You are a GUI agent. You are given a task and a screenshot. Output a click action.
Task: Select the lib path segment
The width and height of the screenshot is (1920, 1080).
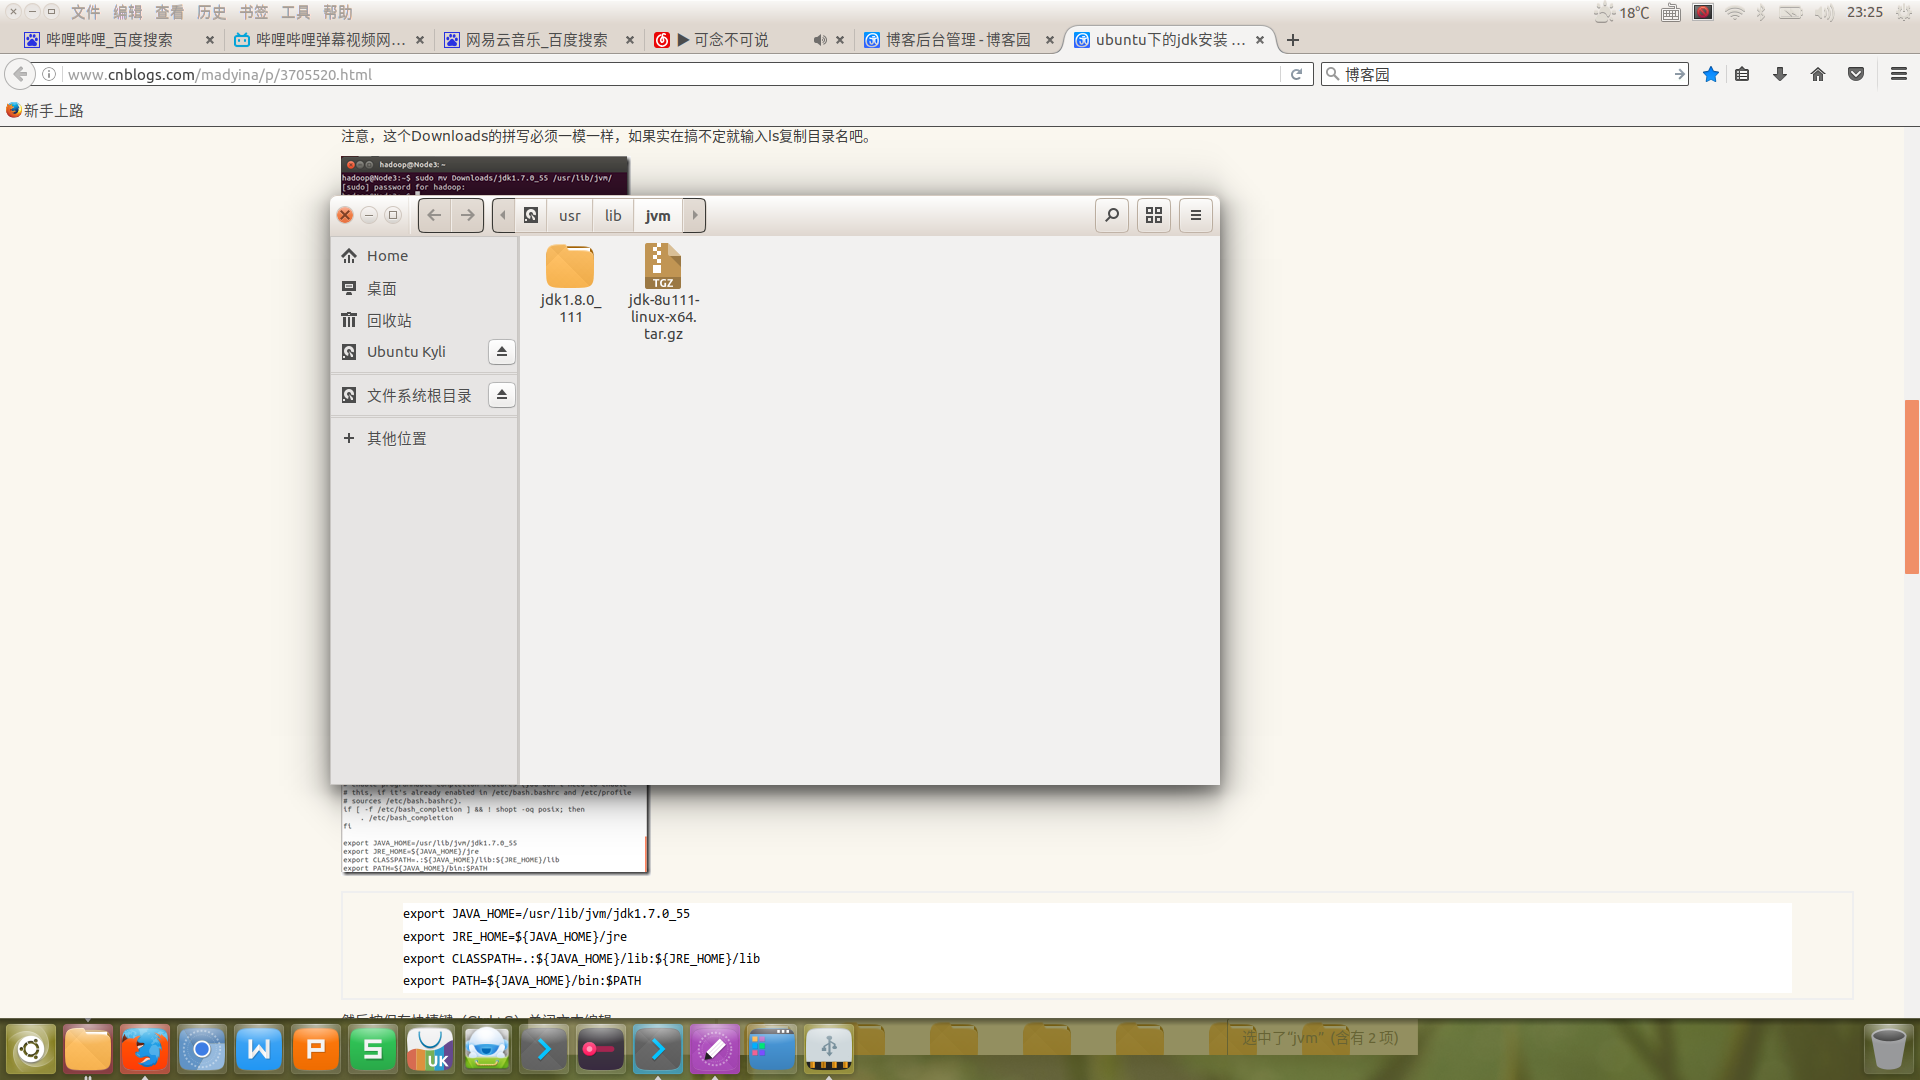tap(613, 215)
